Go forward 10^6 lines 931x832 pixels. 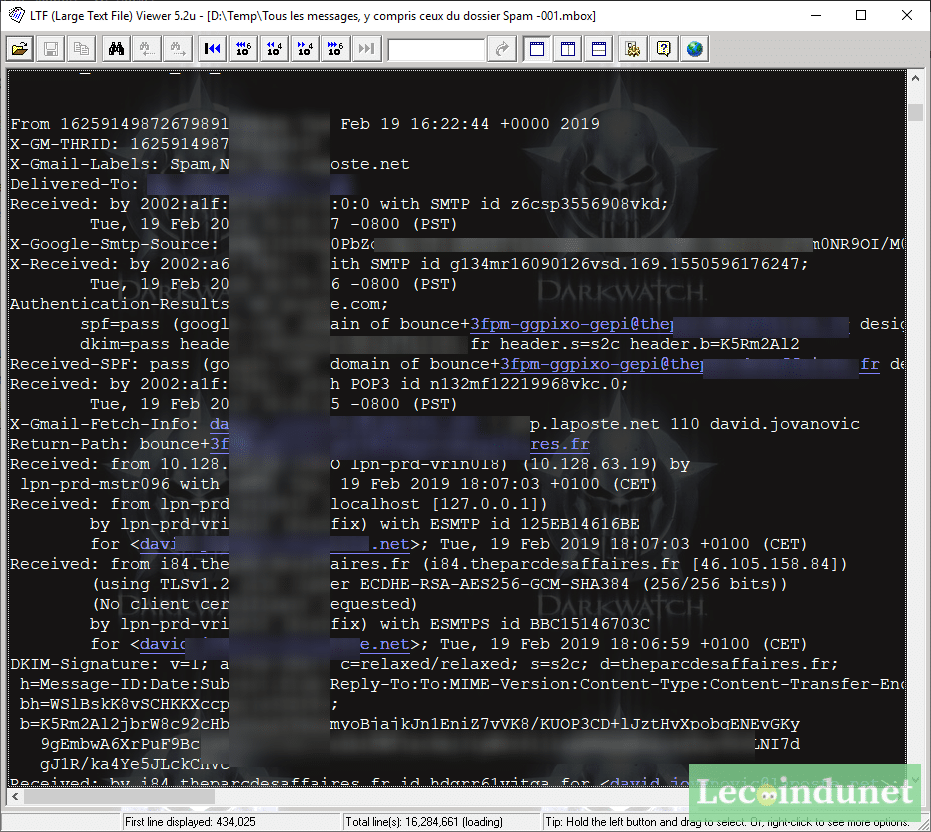[x=336, y=49]
